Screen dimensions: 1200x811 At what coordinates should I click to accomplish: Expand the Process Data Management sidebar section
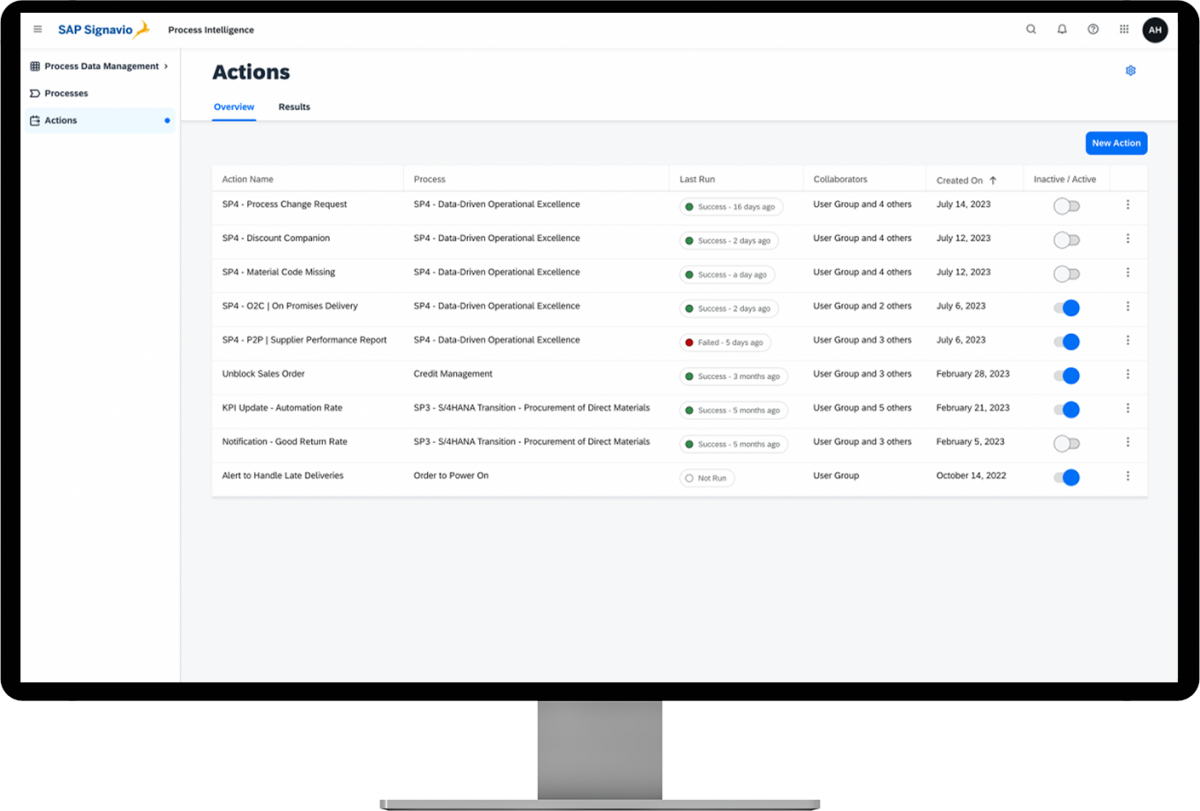pyautogui.click(x=166, y=66)
